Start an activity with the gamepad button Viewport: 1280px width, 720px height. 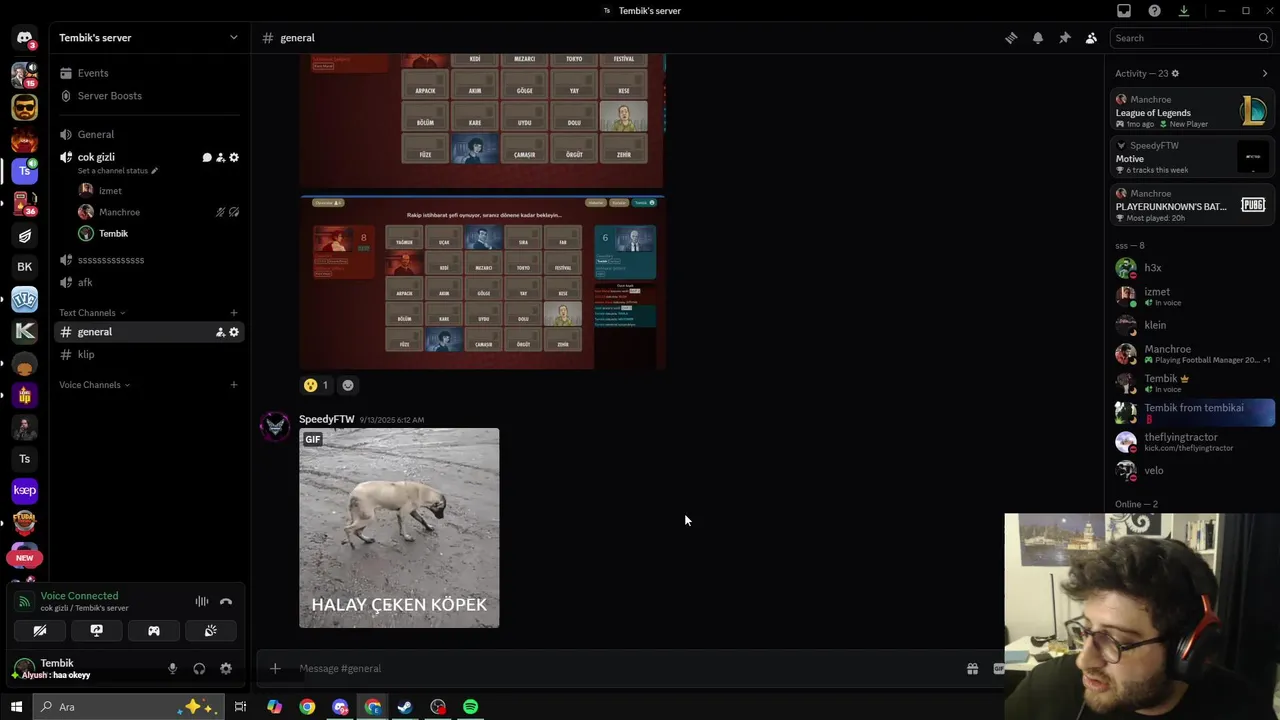(x=154, y=631)
